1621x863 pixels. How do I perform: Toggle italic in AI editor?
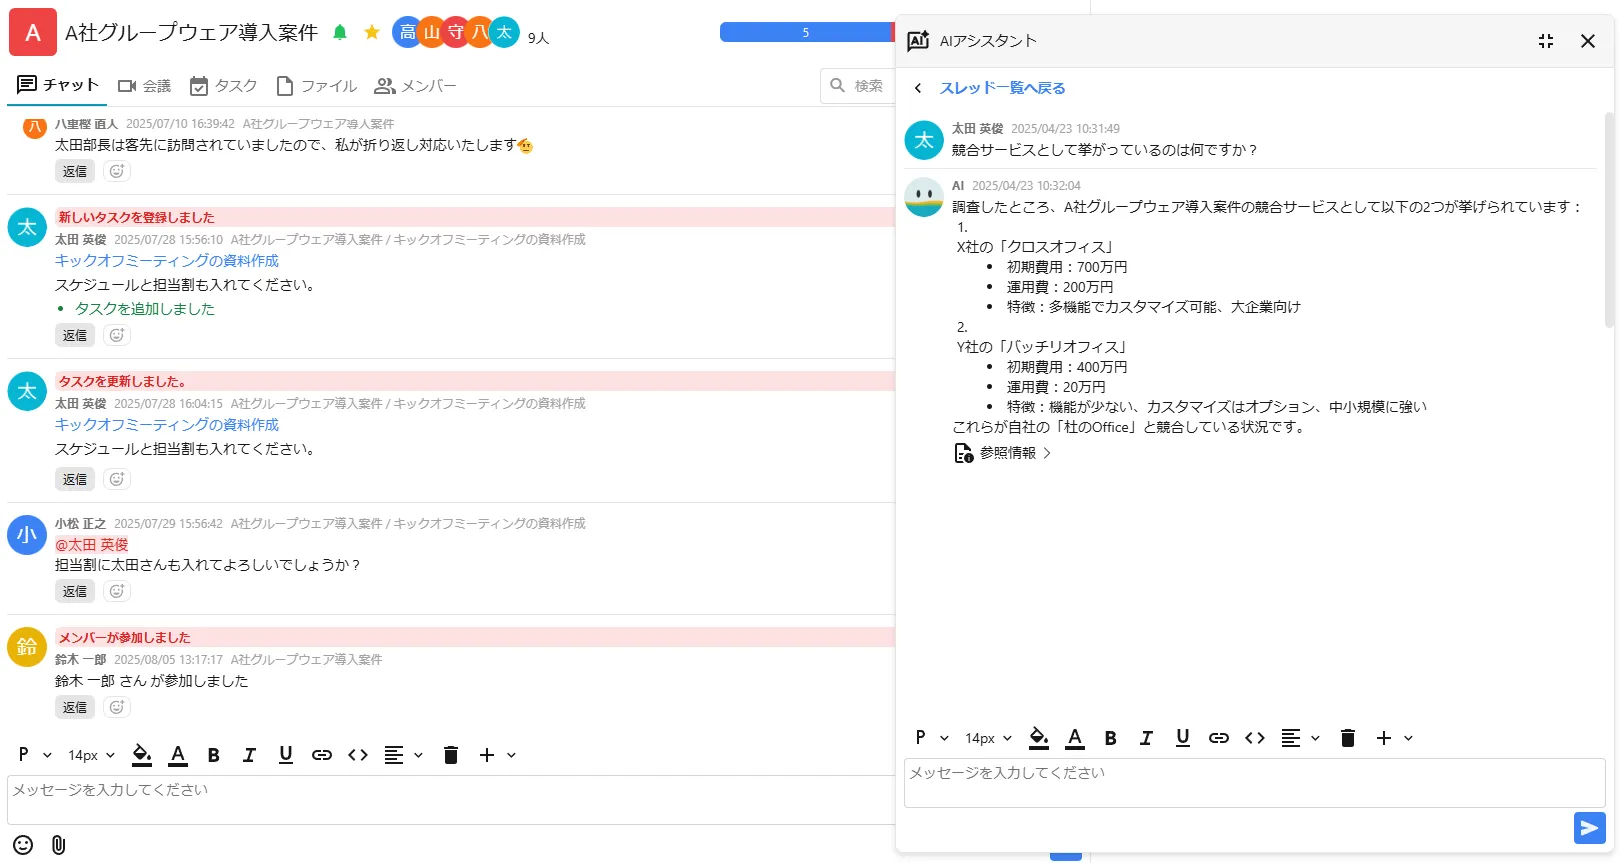point(1146,738)
